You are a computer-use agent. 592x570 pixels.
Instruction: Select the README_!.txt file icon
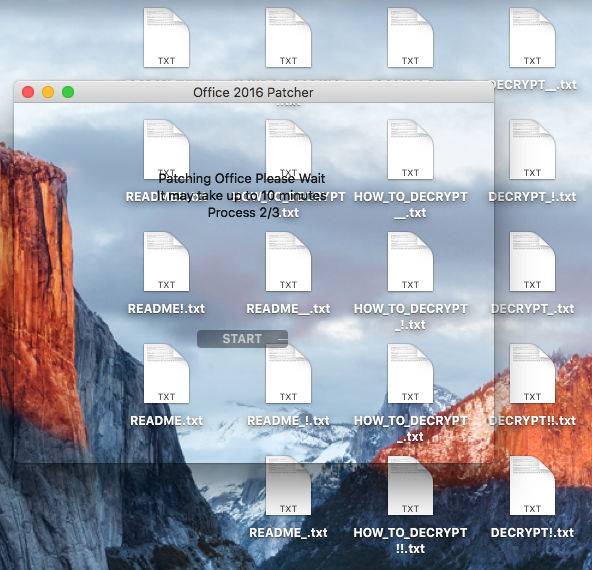pyautogui.click(x=288, y=374)
